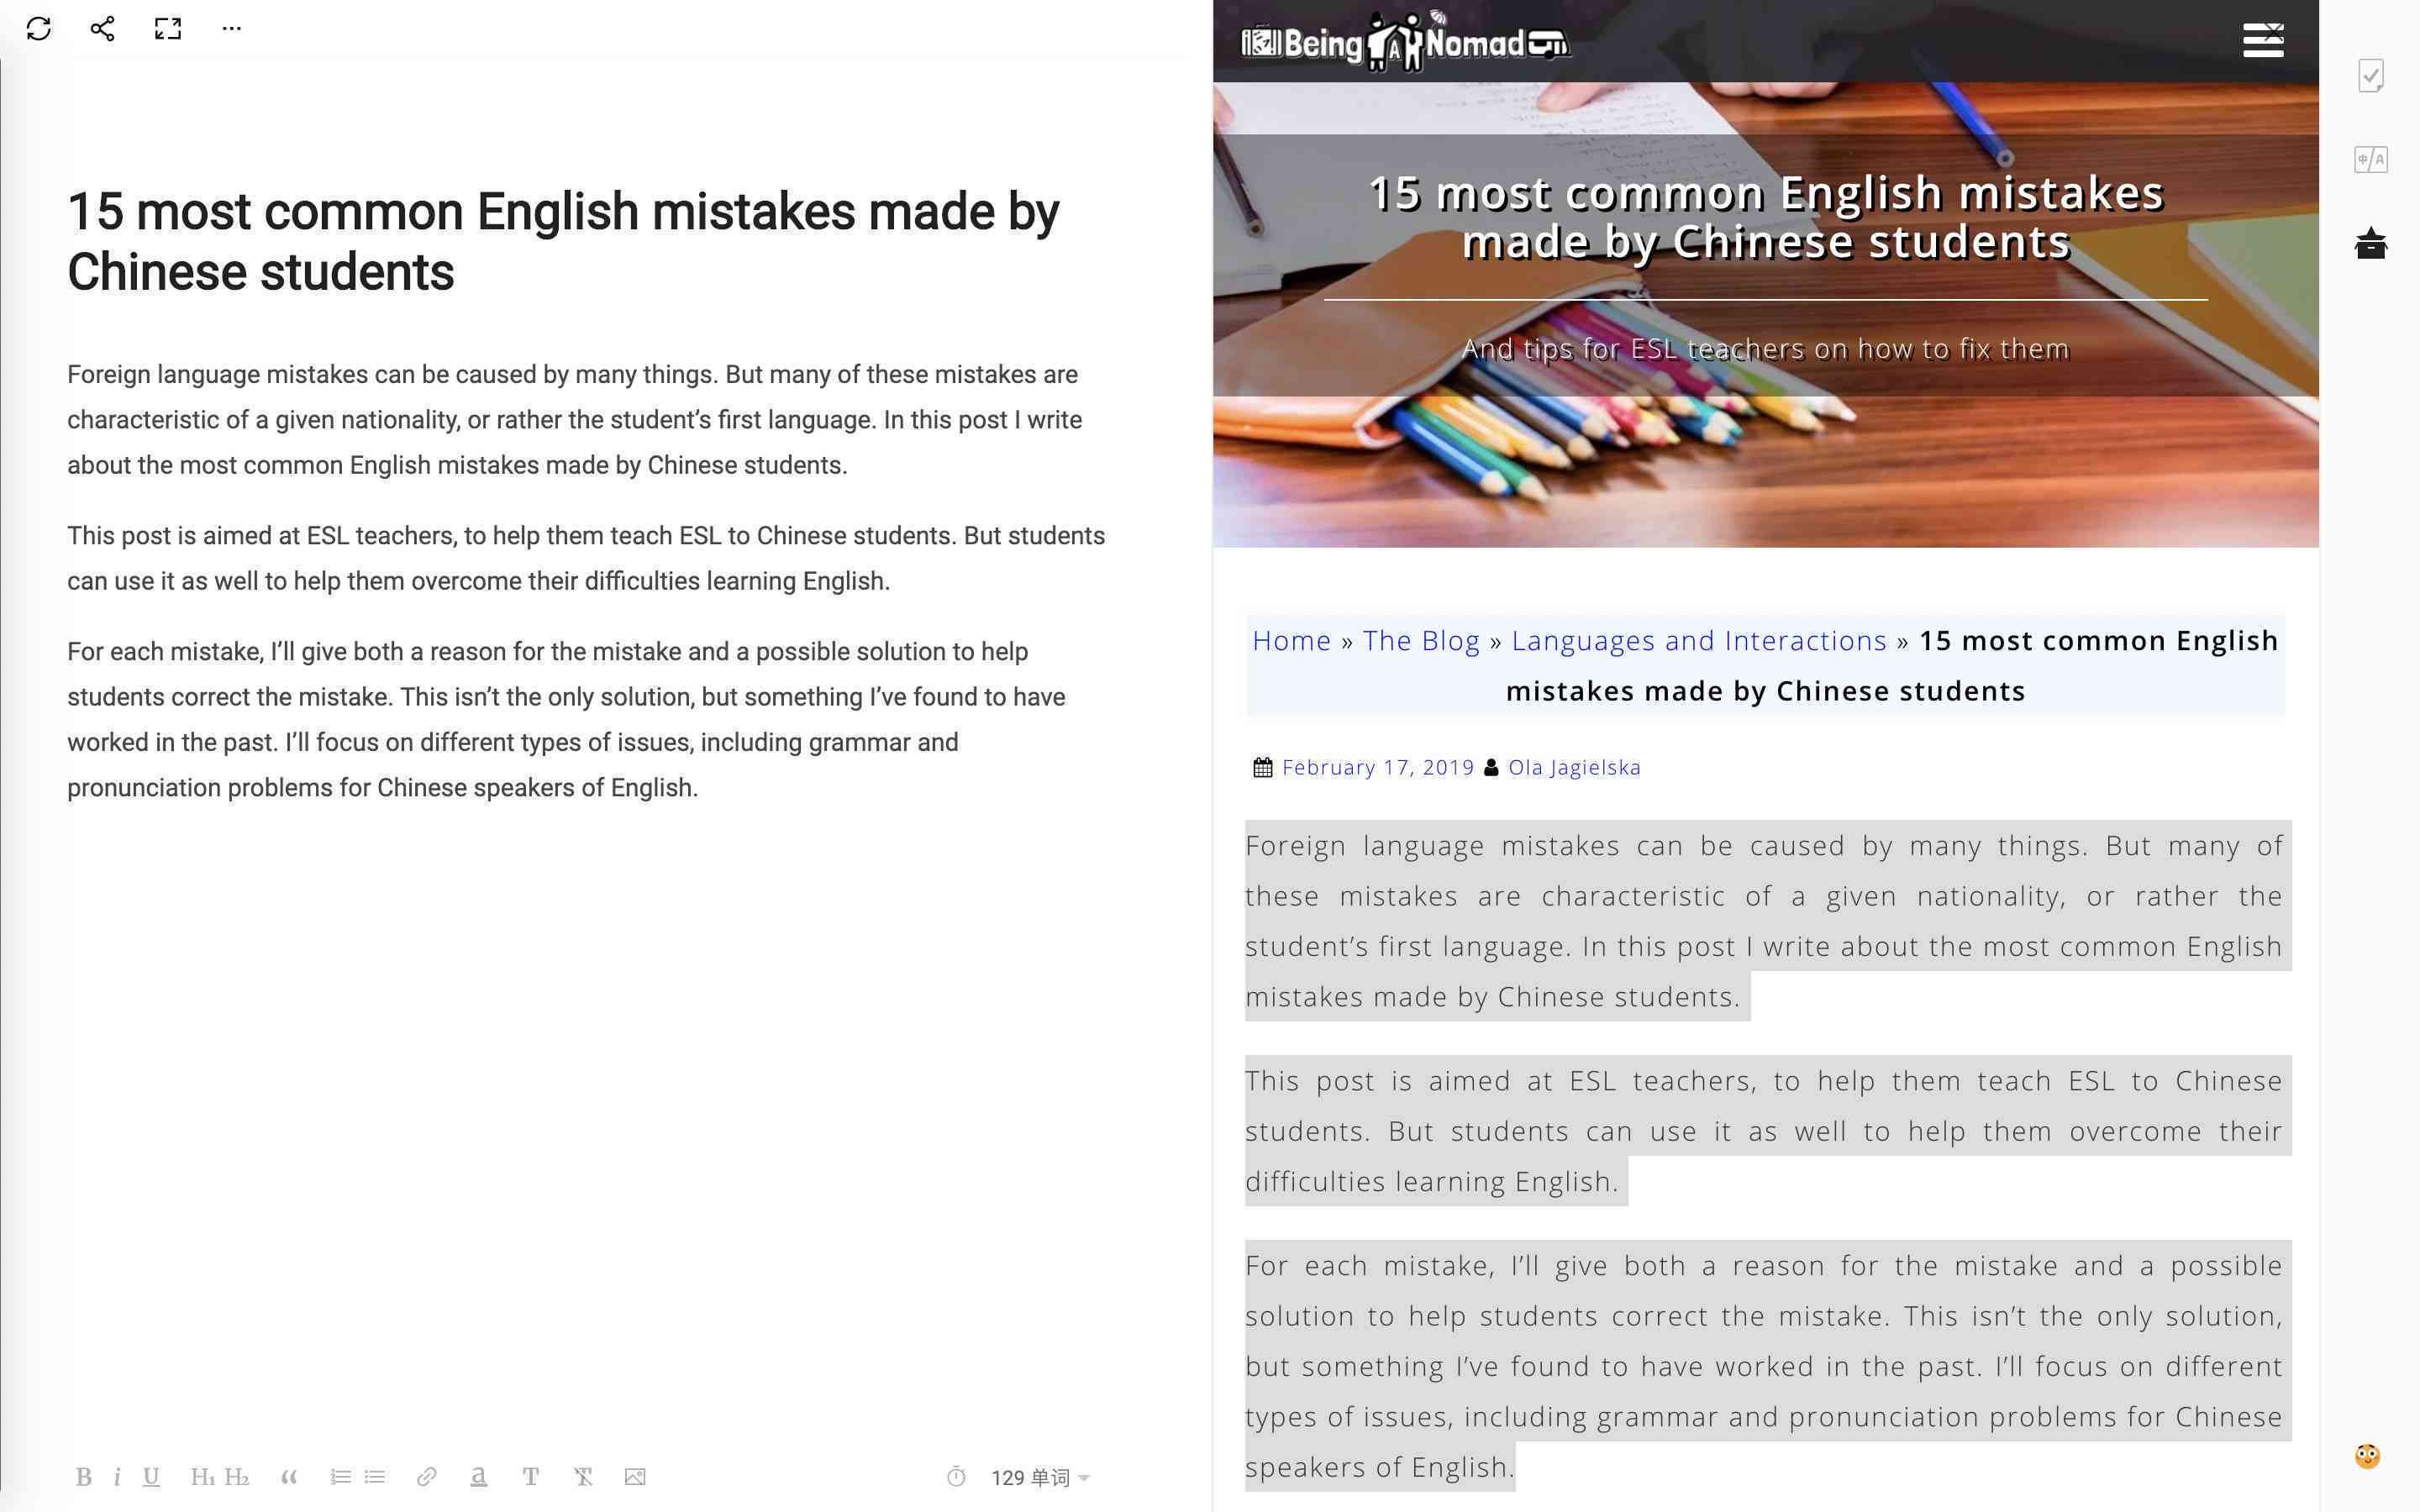Click the refresh/reload icon

pos(39,28)
